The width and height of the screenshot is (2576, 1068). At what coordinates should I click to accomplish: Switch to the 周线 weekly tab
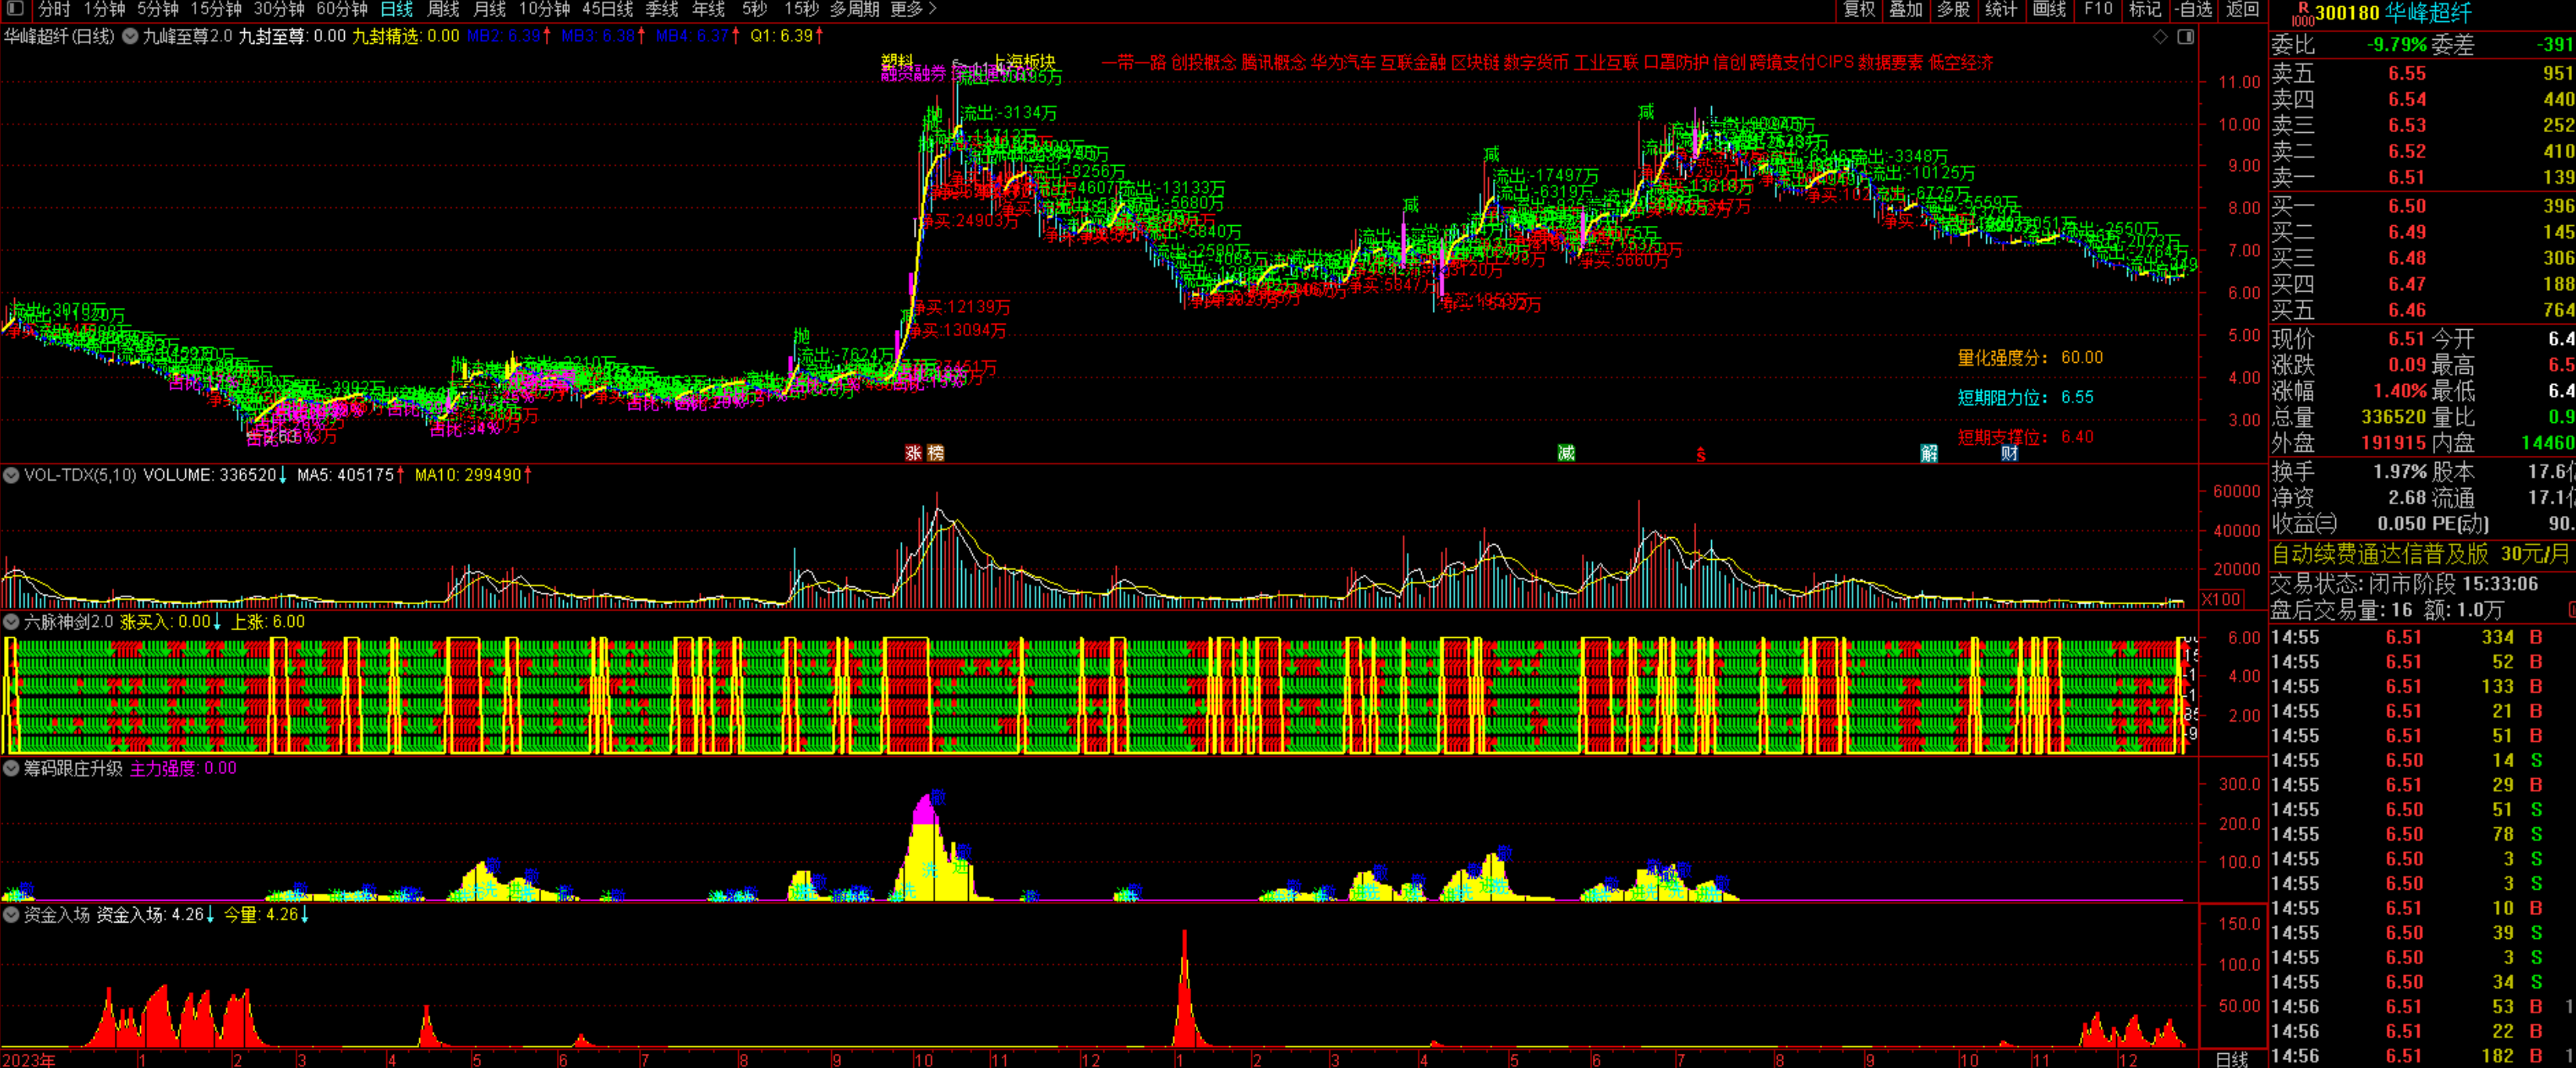pos(443,9)
